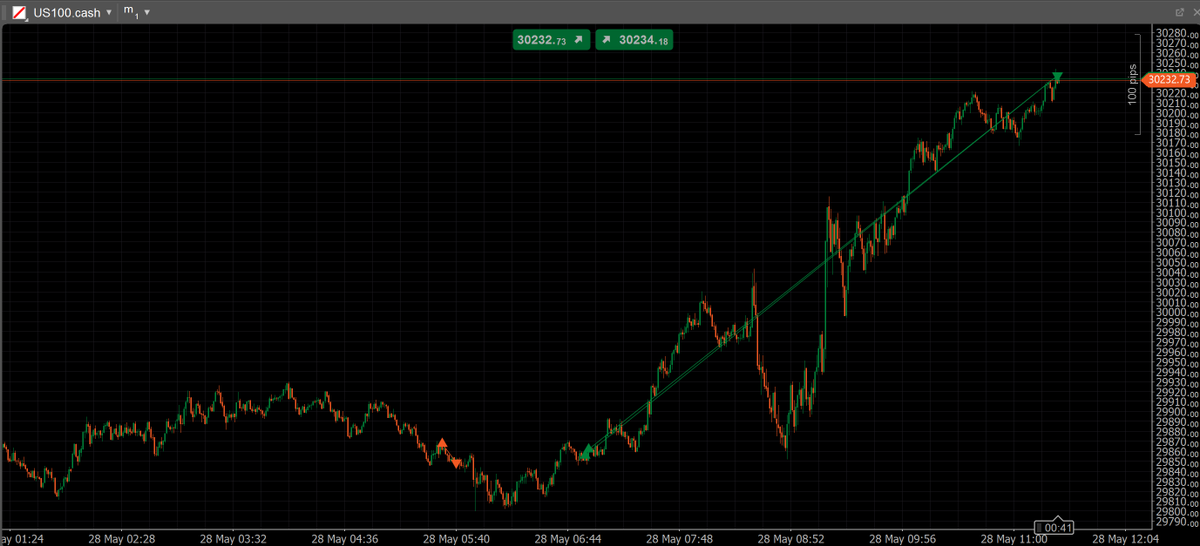Select the orange up-triangle deal marker

coord(442,443)
